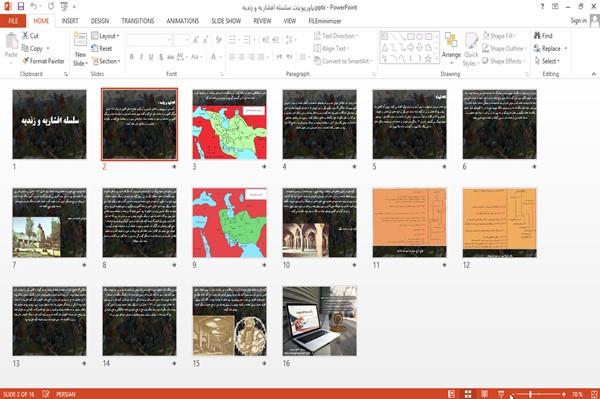Viewport: 600px width, 399px height.
Task: Open the FILE tab
Action: pos(13,21)
